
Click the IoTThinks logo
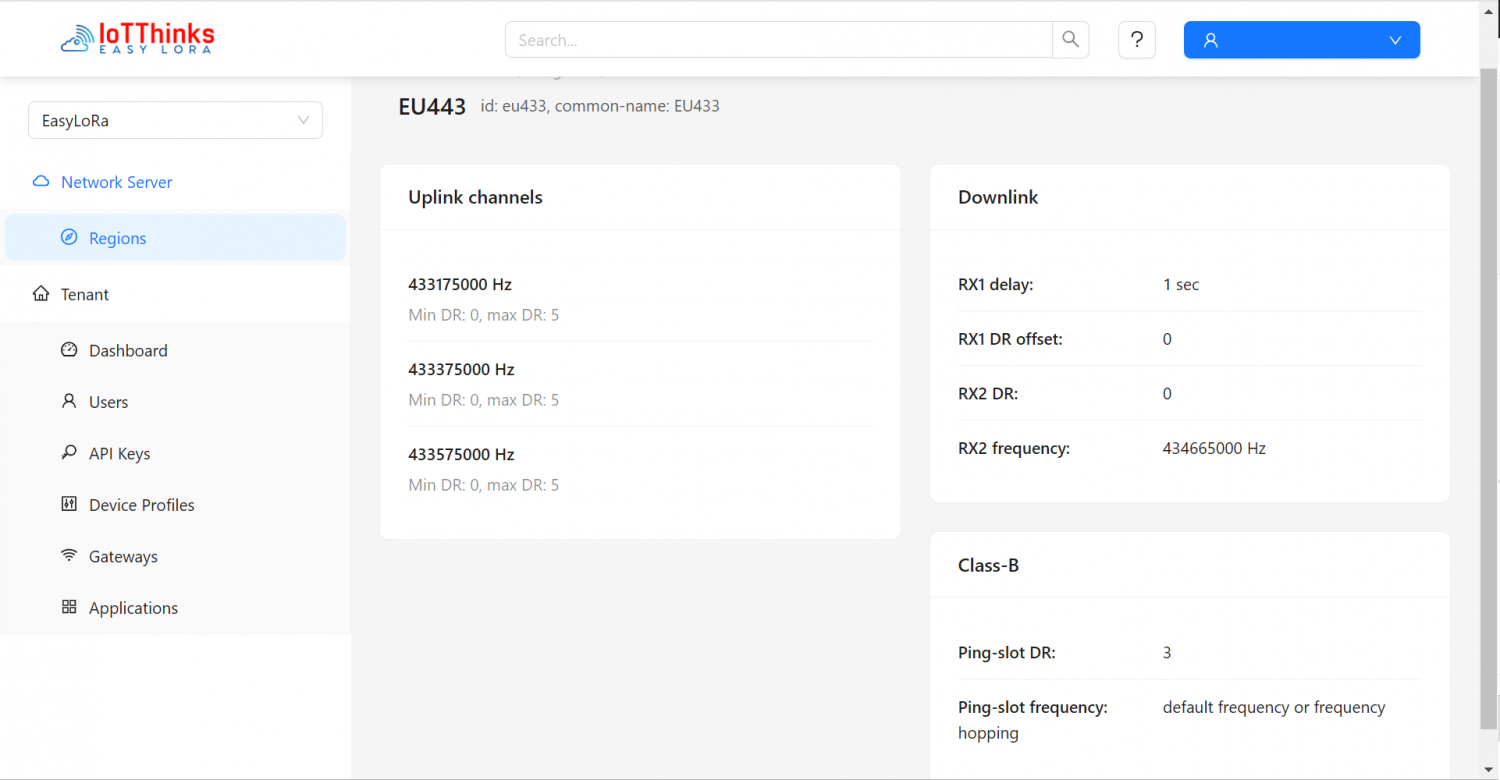(x=136, y=38)
